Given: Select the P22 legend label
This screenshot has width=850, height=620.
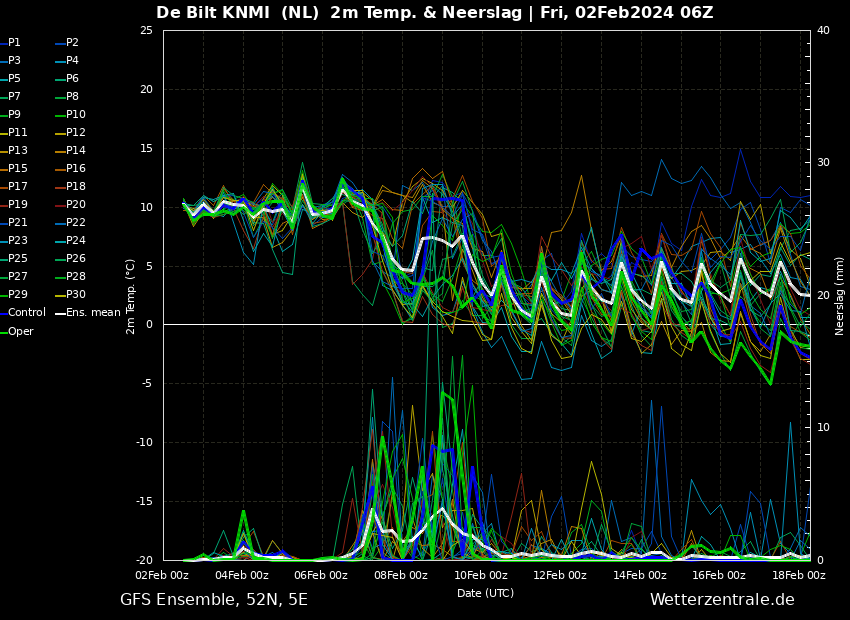Looking at the screenshot, I should pyautogui.click(x=75, y=223).
